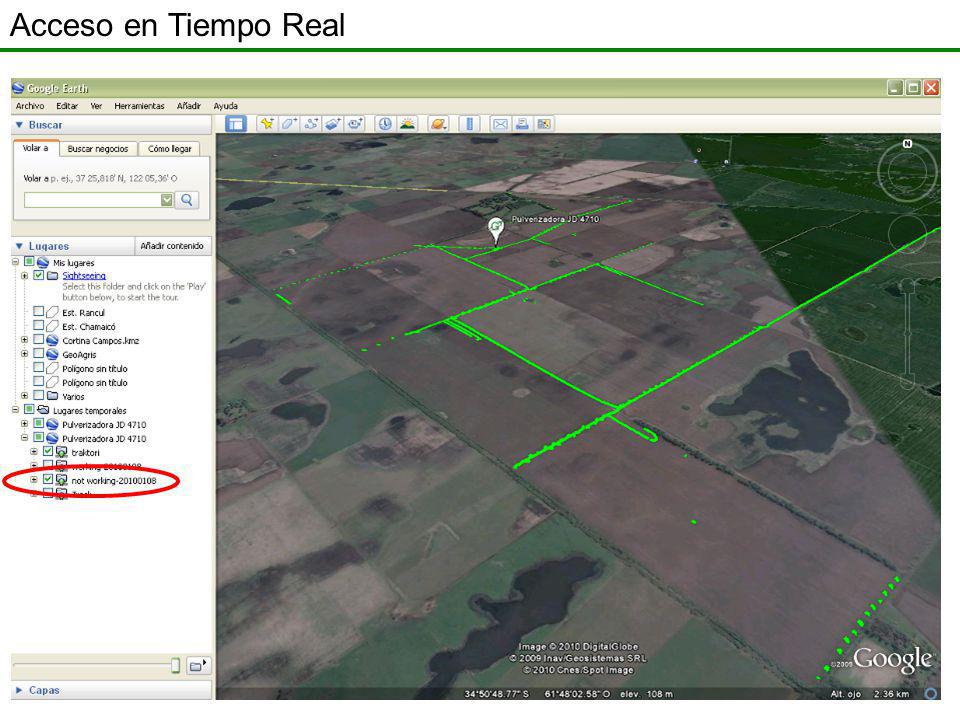Click the Email envelope toolbar icon
This screenshot has height=720, width=960.
(x=500, y=124)
